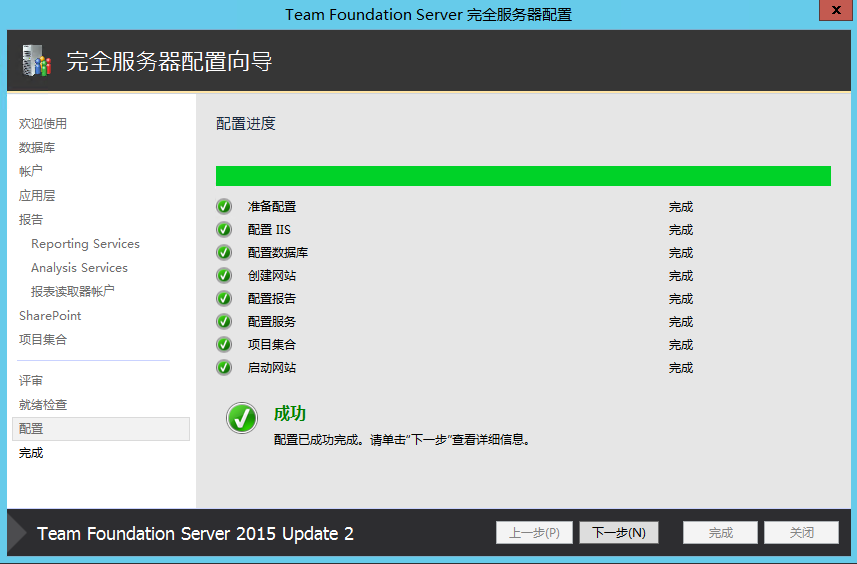Select the highlighted 配置 sidebar step
857x564 pixels.
(x=101, y=429)
